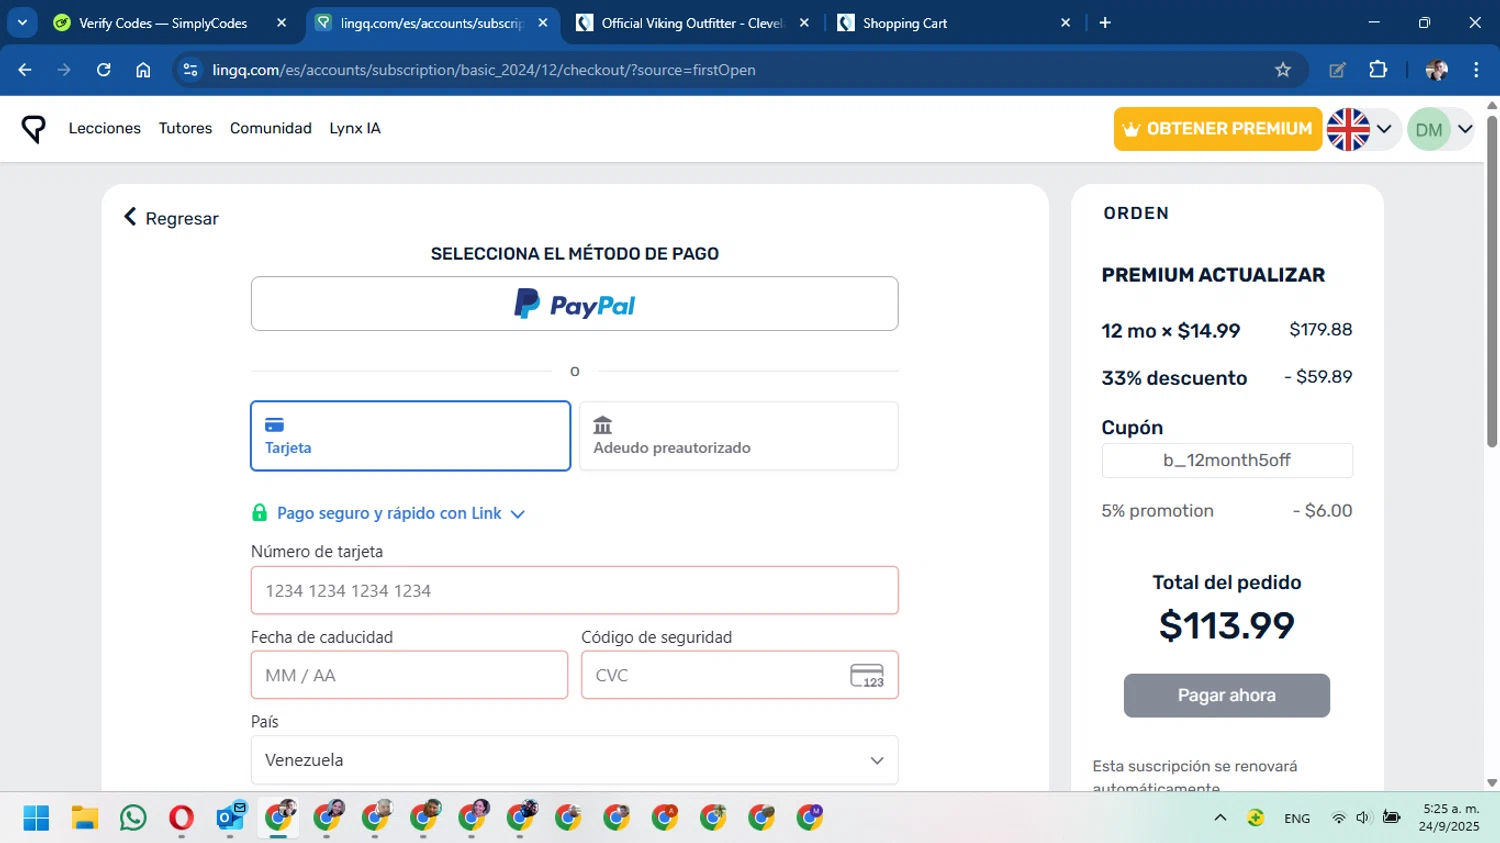This screenshot has width=1500, height=843.
Task: Pay with the PayPal button
Action: [x=574, y=304]
